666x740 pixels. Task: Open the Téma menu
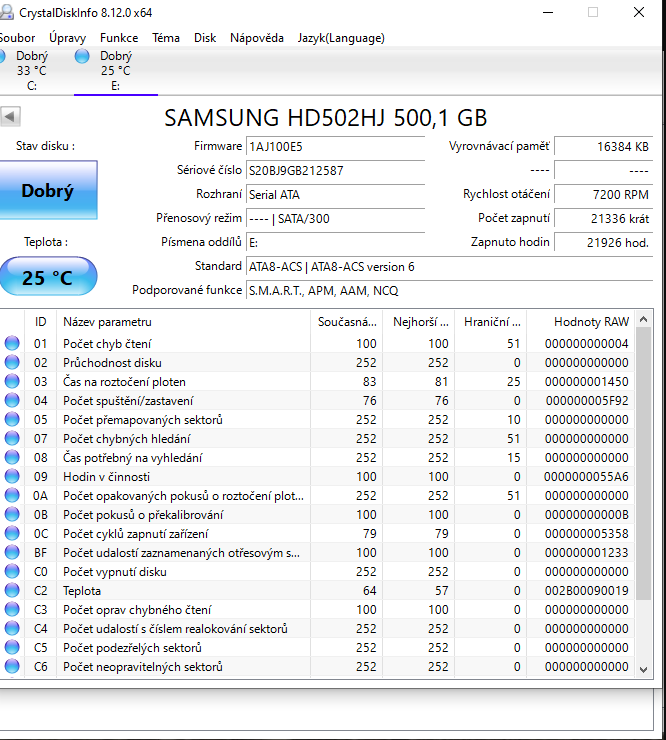point(166,38)
